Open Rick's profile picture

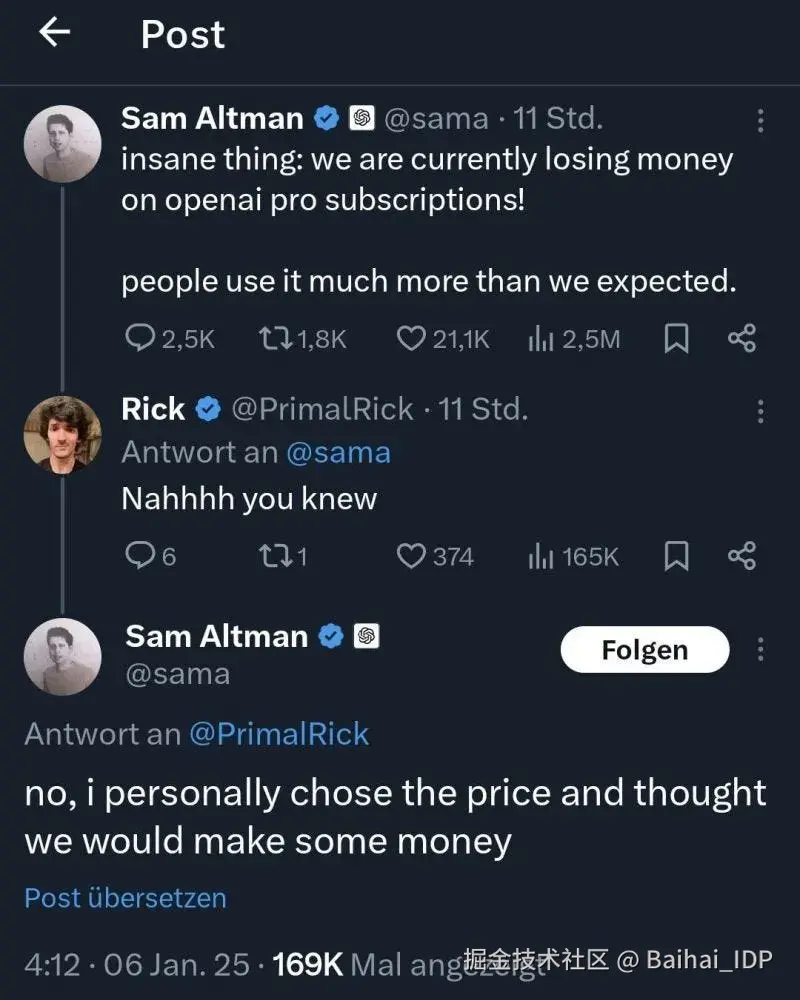(x=62, y=432)
